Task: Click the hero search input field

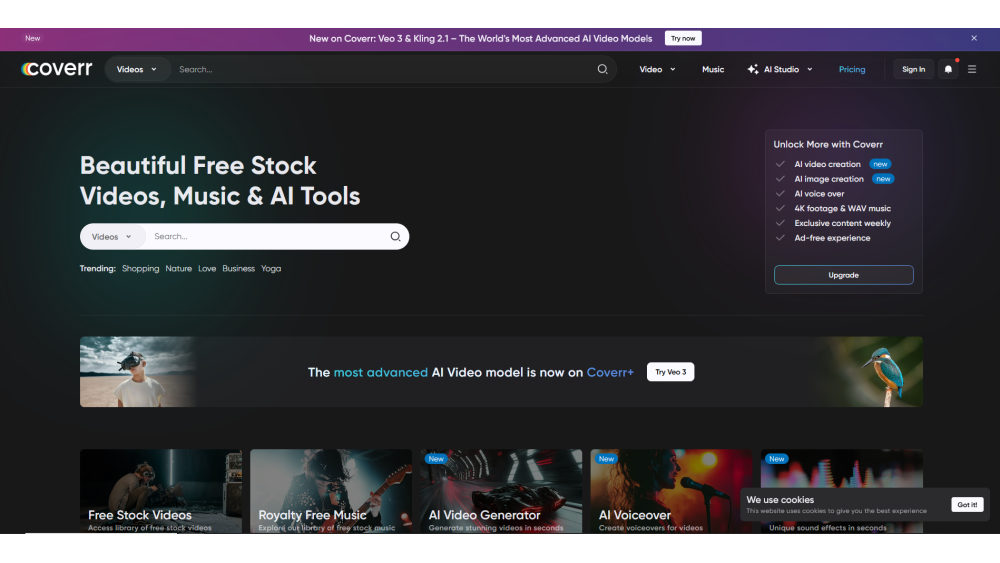Action: pyautogui.click(x=265, y=237)
